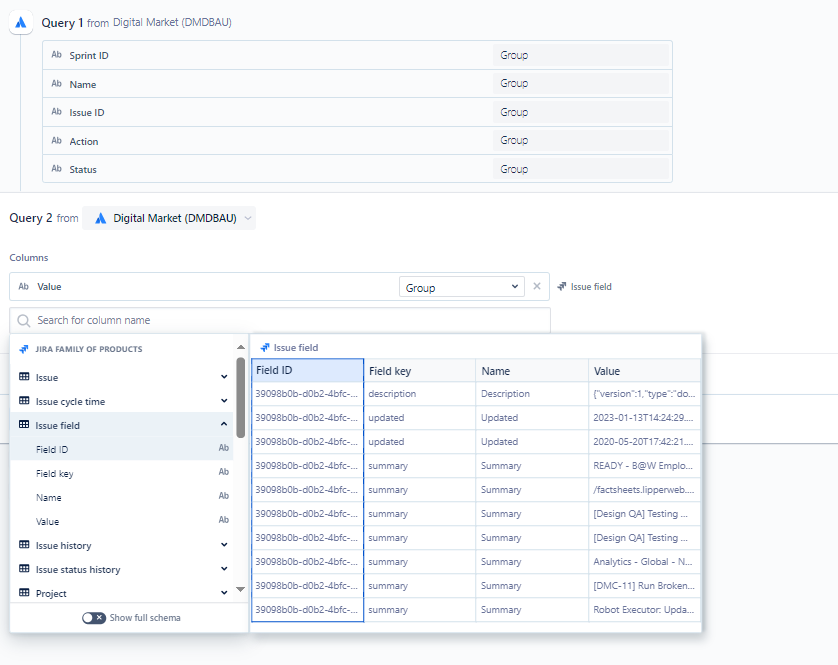The height and width of the screenshot is (665, 838).
Task: Open the Digital Market (DMDBAU) source dropdown
Action: (x=169, y=219)
